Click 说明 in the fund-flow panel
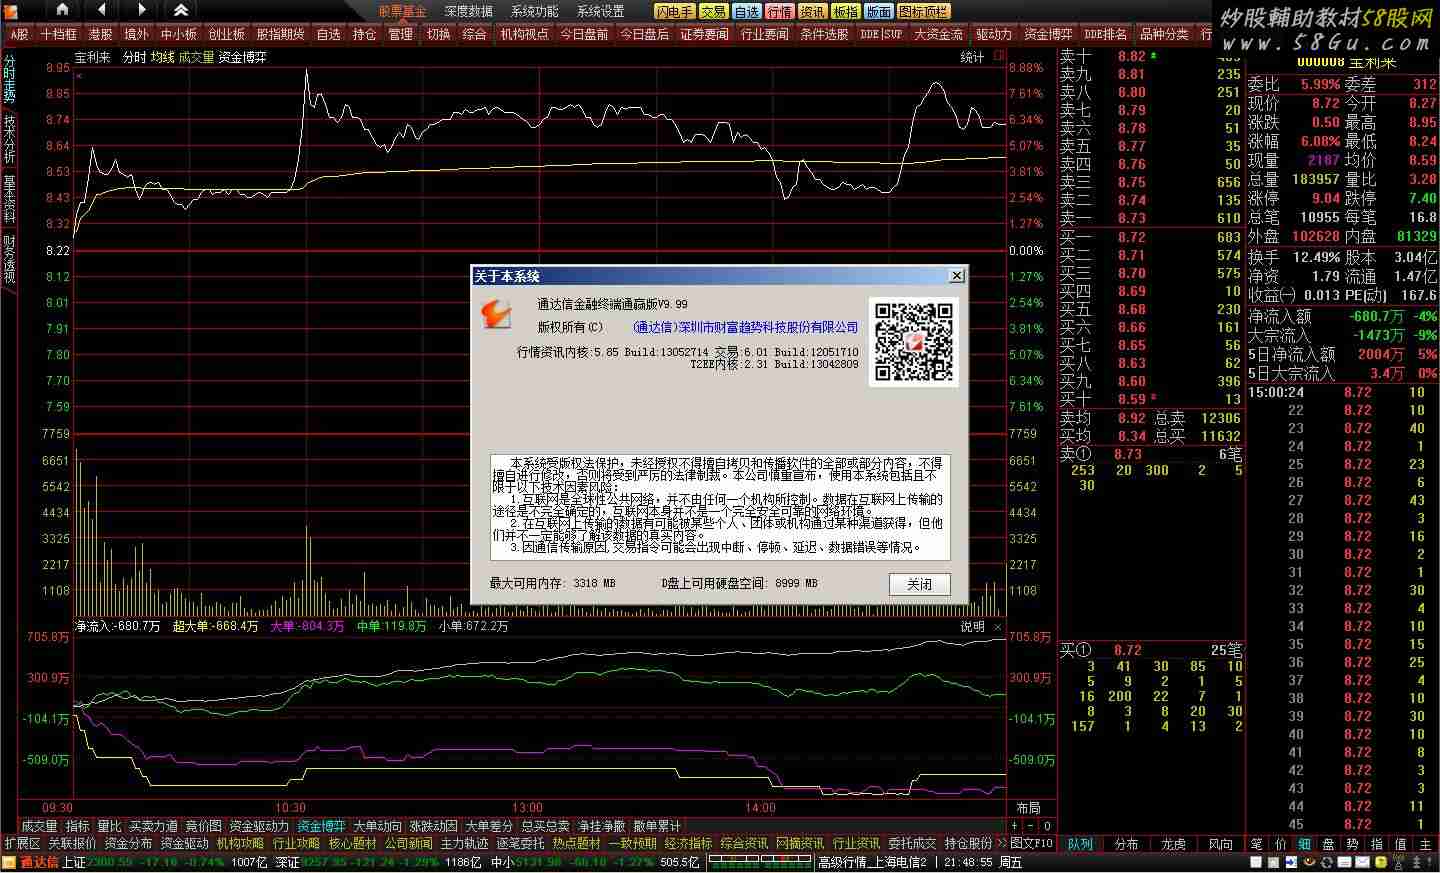The width and height of the screenshot is (1440, 873). click(x=972, y=627)
